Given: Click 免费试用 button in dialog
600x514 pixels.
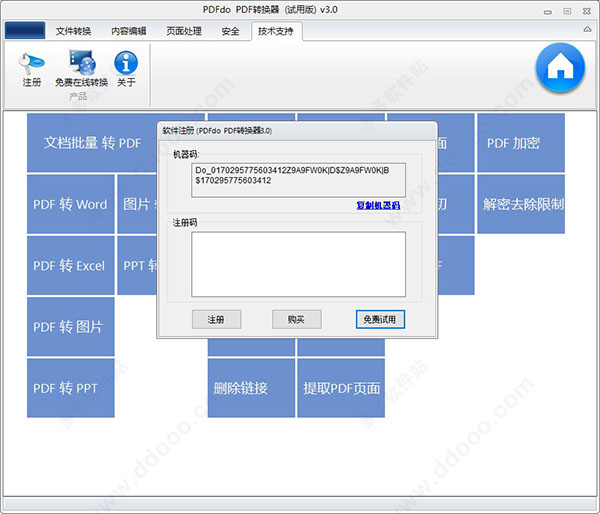Looking at the screenshot, I should [x=380, y=319].
